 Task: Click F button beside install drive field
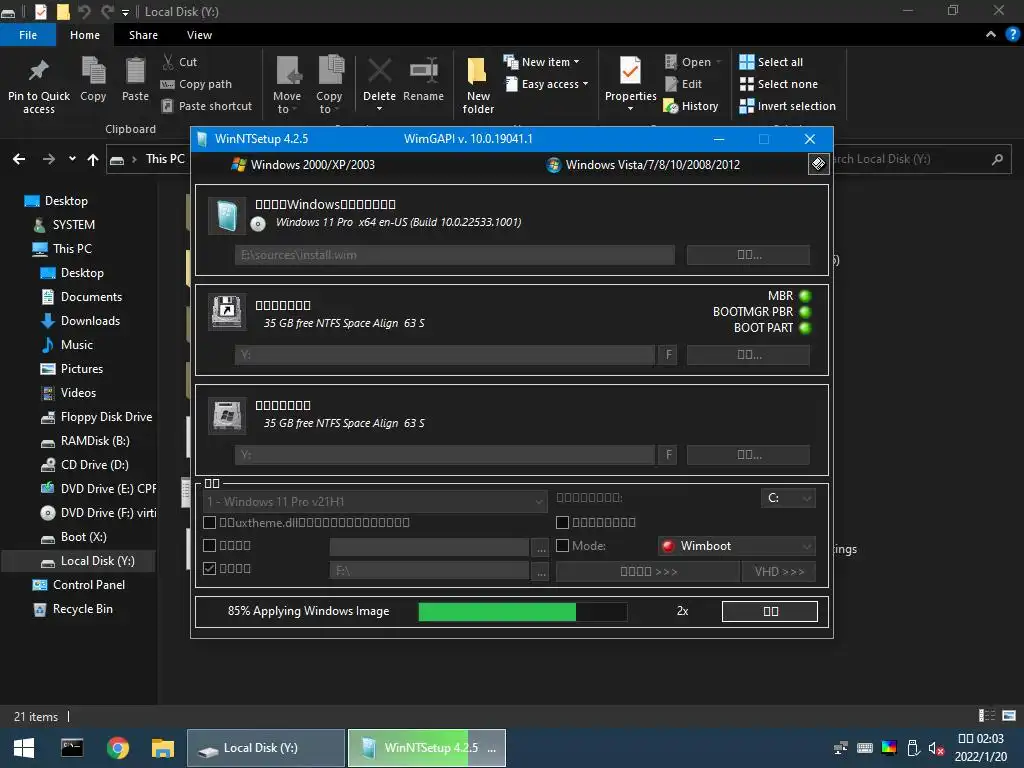[668, 455]
